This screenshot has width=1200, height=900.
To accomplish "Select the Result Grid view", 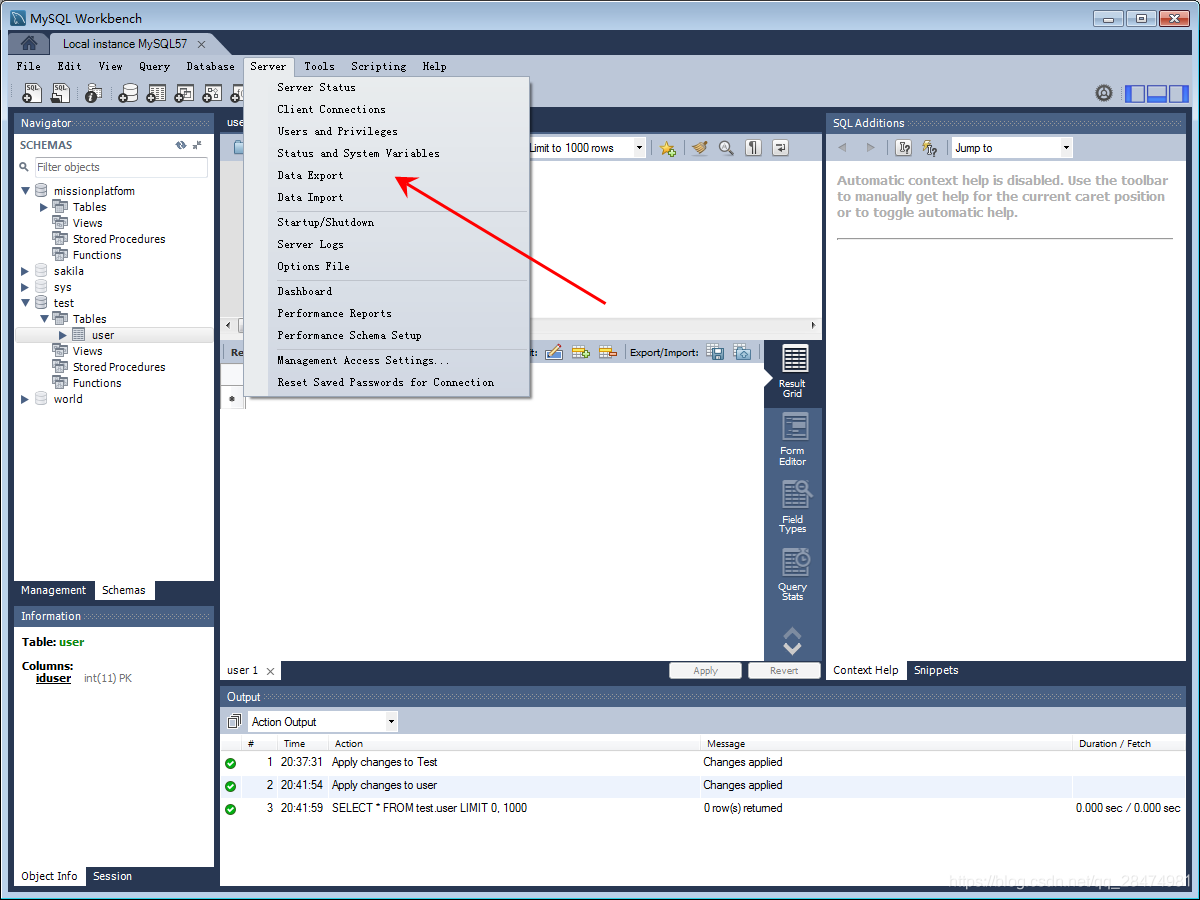I will click(793, 373).
